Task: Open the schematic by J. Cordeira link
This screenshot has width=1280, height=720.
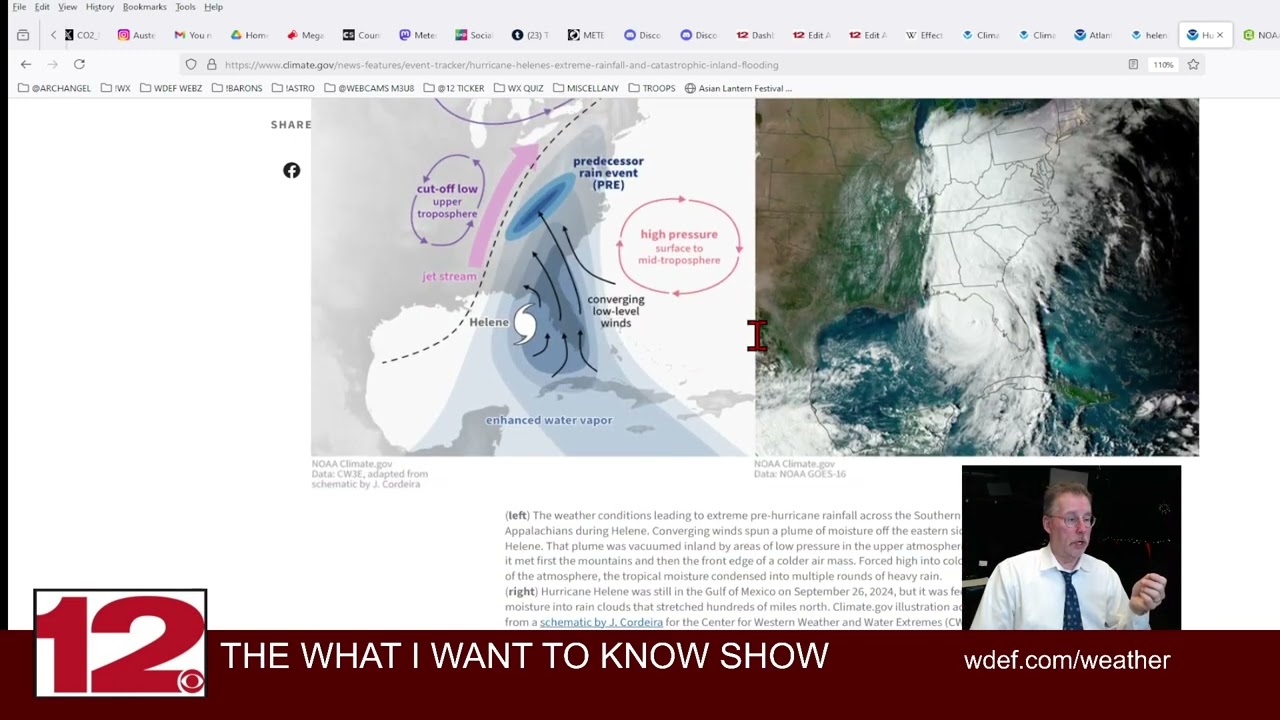Action: (601, 622)
